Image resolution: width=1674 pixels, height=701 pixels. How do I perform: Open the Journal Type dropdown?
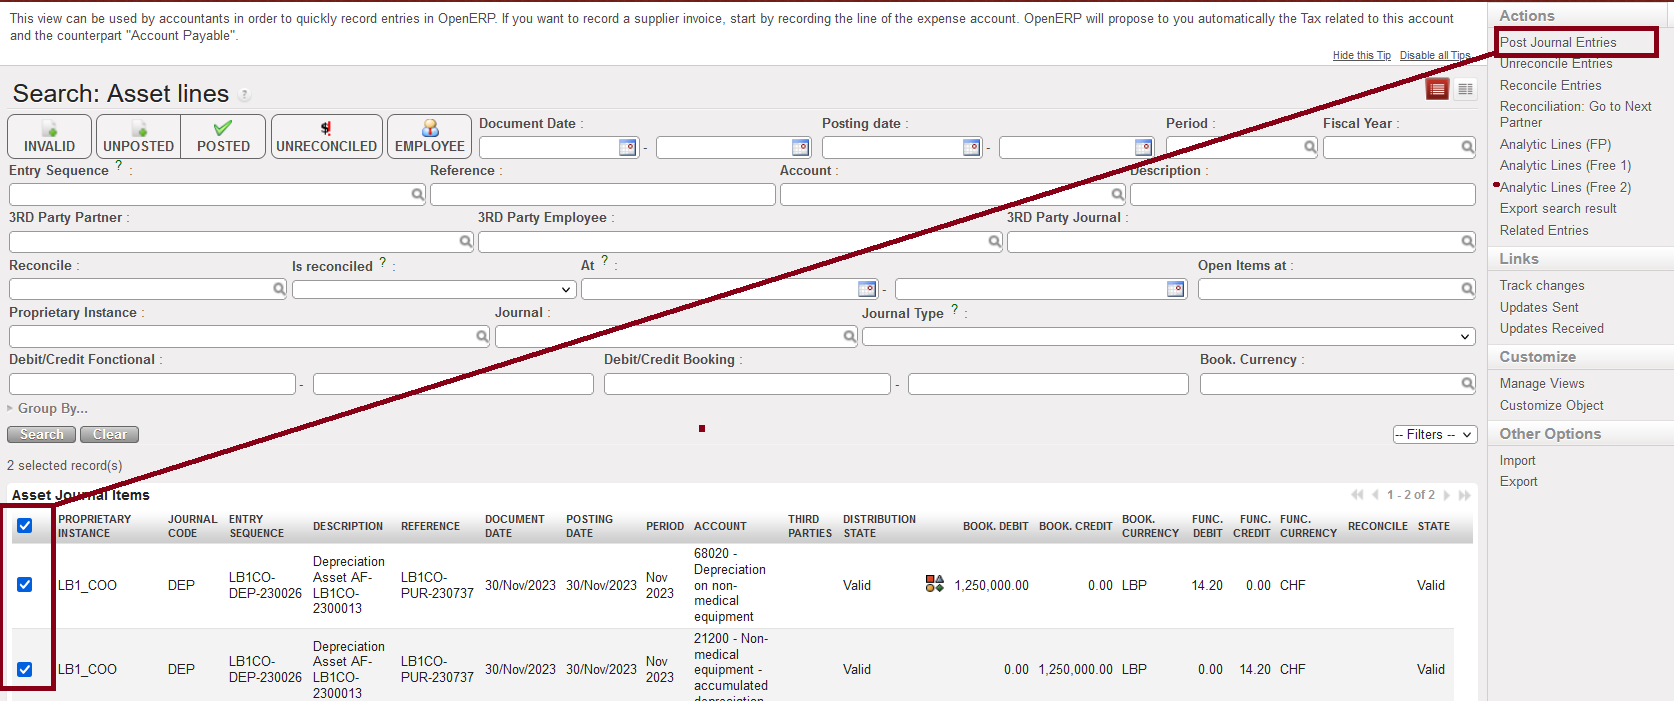tap(1169, 336)
